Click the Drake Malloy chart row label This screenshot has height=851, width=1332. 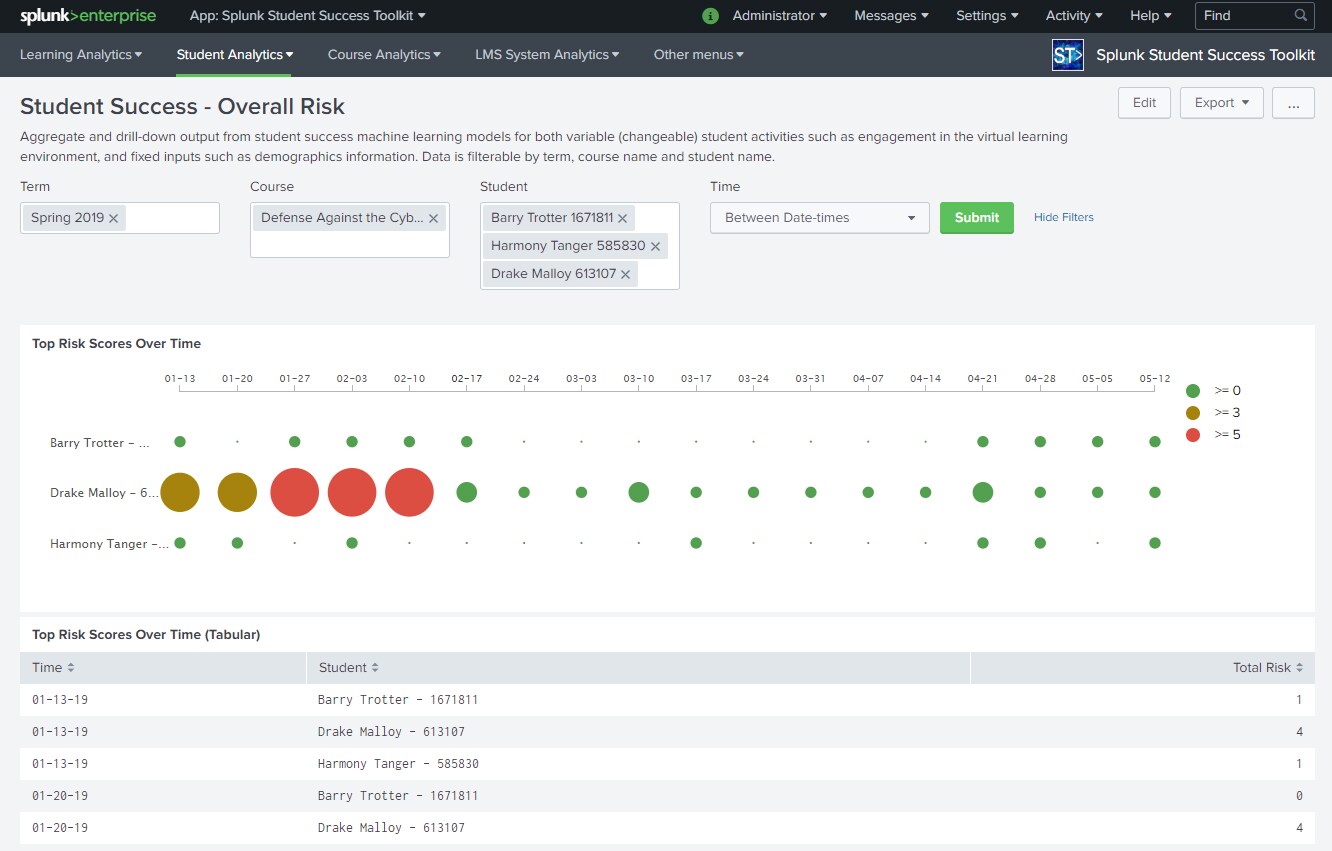(x=105, y=493)
